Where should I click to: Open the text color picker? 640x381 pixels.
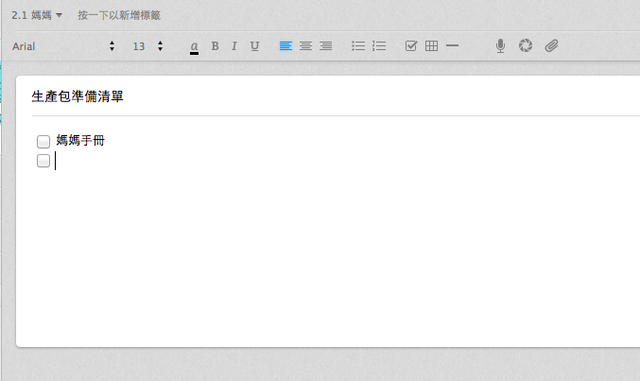pos(194,47)
